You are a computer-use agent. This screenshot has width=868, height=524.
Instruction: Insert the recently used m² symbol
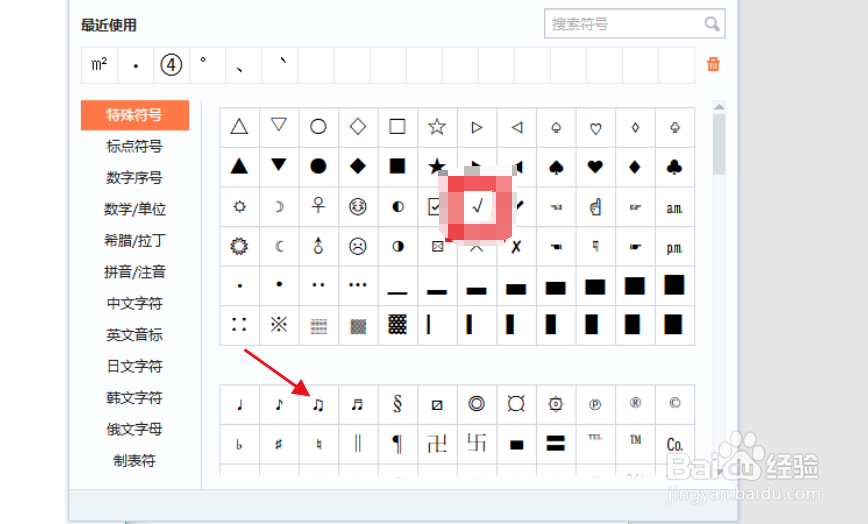tap(100, 65)
